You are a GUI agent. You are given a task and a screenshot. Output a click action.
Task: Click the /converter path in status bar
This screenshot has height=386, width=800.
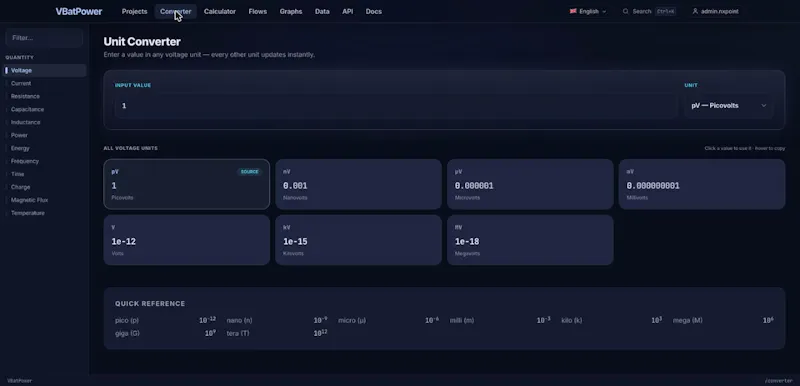(778, 381)
